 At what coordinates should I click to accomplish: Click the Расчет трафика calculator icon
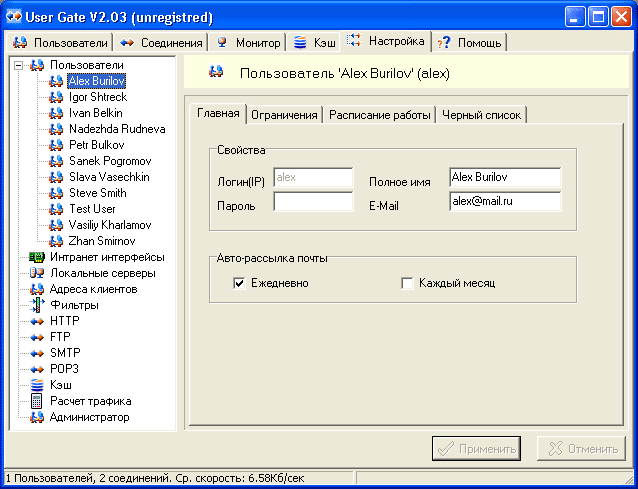coord(37,401)
